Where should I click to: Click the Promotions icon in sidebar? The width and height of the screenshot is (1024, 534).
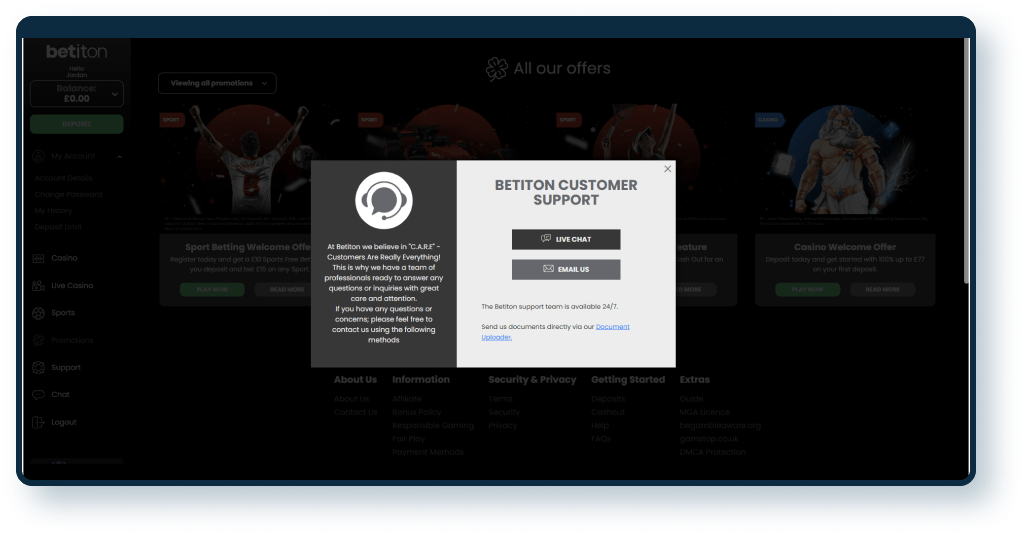(x=39, y=340)
